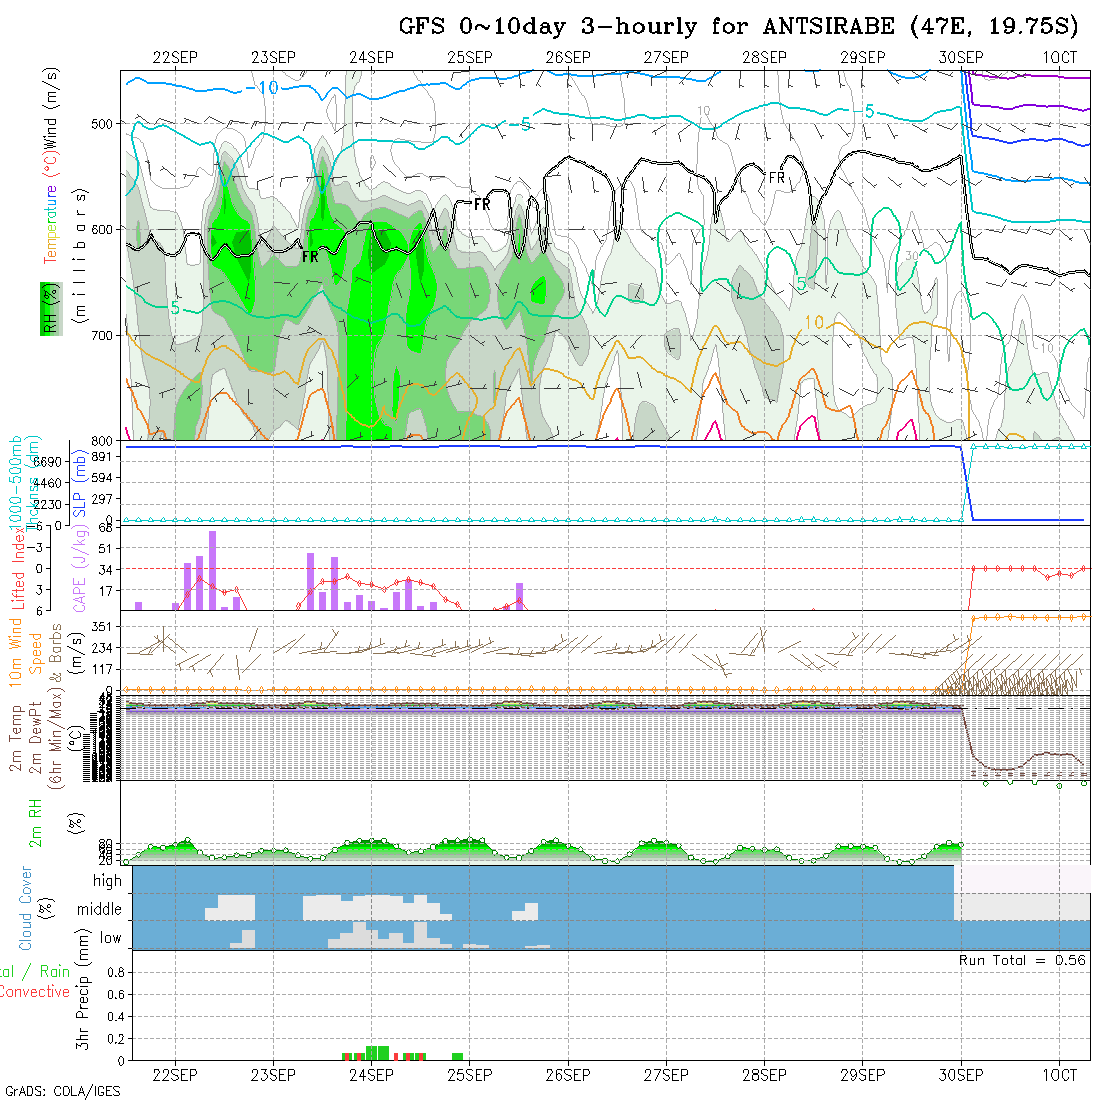This screenshot has height=1100, width=1100.
Task: Click the 600 millibar pressure level label
Action: pos(102,229)
